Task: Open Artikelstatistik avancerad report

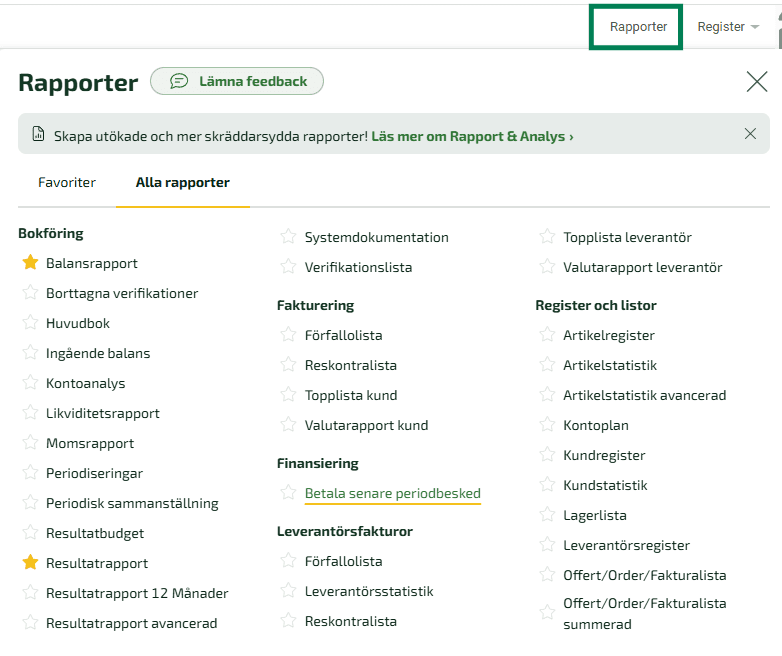Action: (x=644, y=396)
